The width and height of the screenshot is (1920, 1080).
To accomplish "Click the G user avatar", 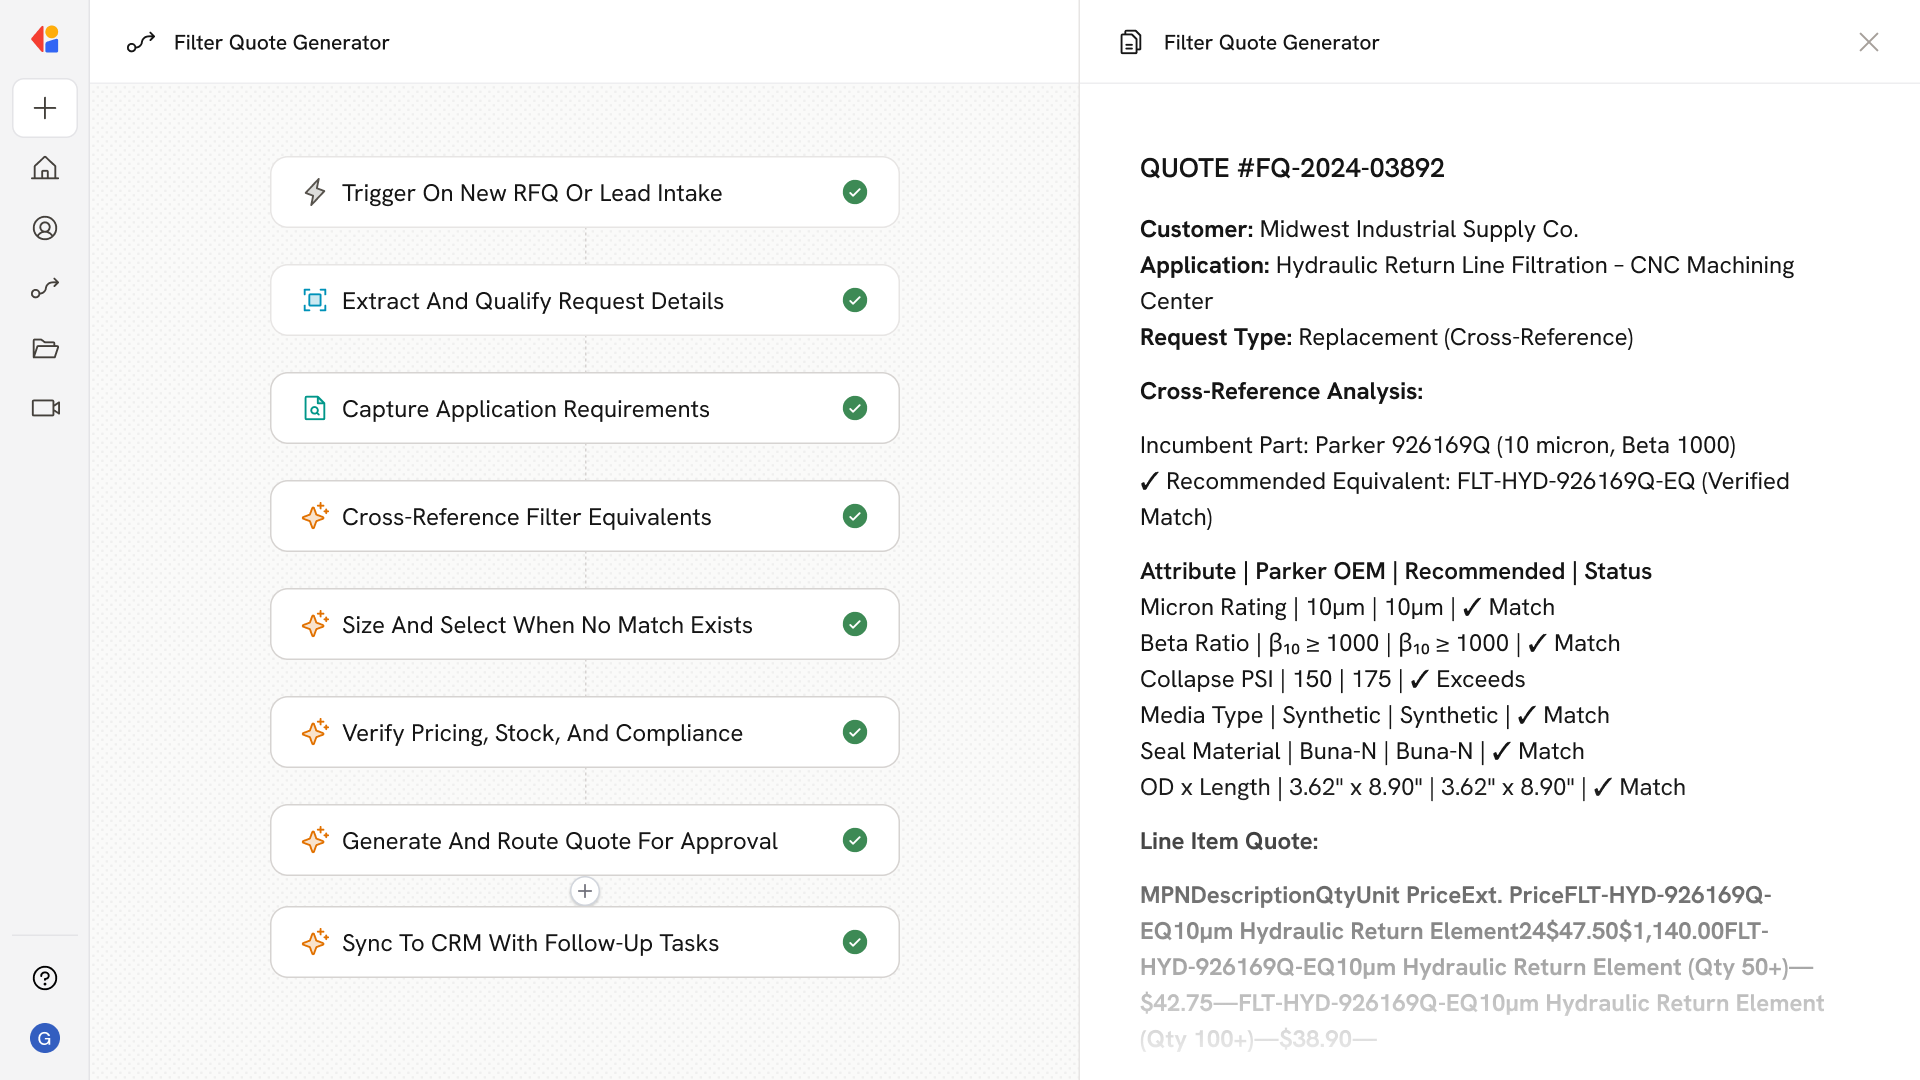I will tap(45, 1038).
